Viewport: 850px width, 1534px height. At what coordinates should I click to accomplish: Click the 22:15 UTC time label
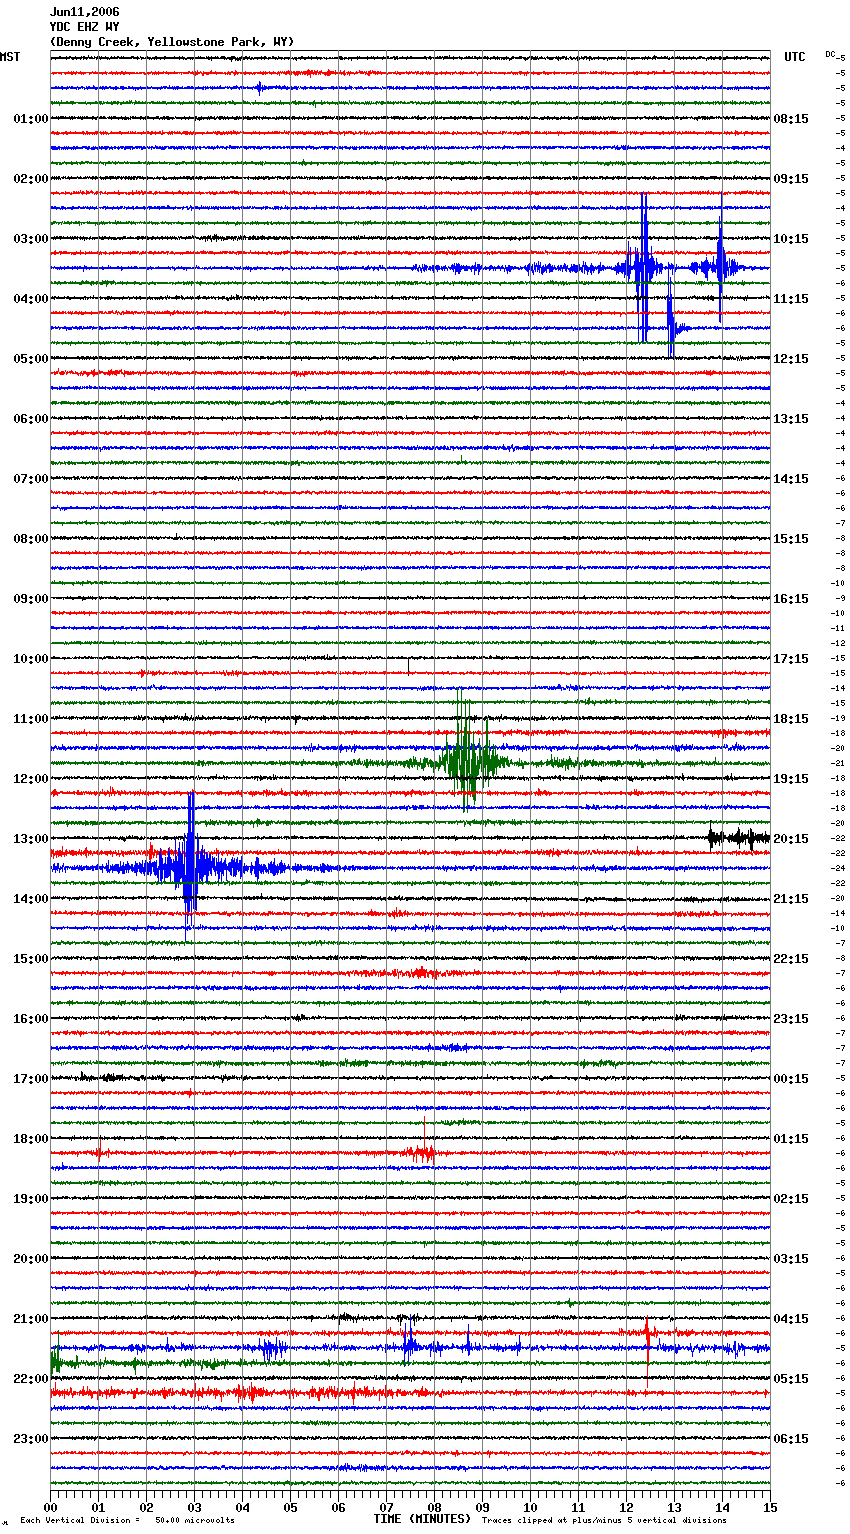point(791,959)
